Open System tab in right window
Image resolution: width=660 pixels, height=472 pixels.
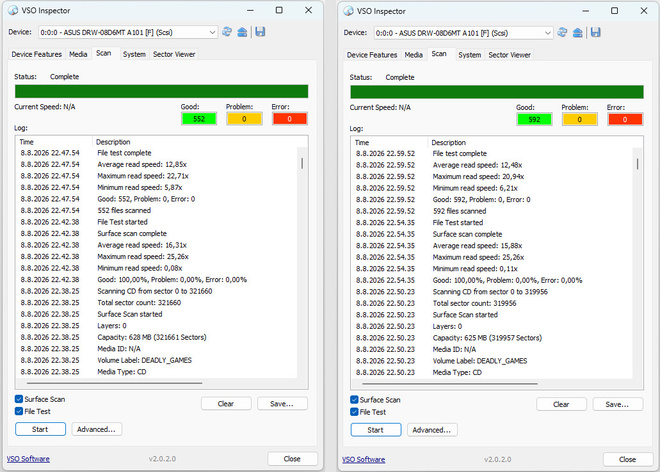pos(470,55)
